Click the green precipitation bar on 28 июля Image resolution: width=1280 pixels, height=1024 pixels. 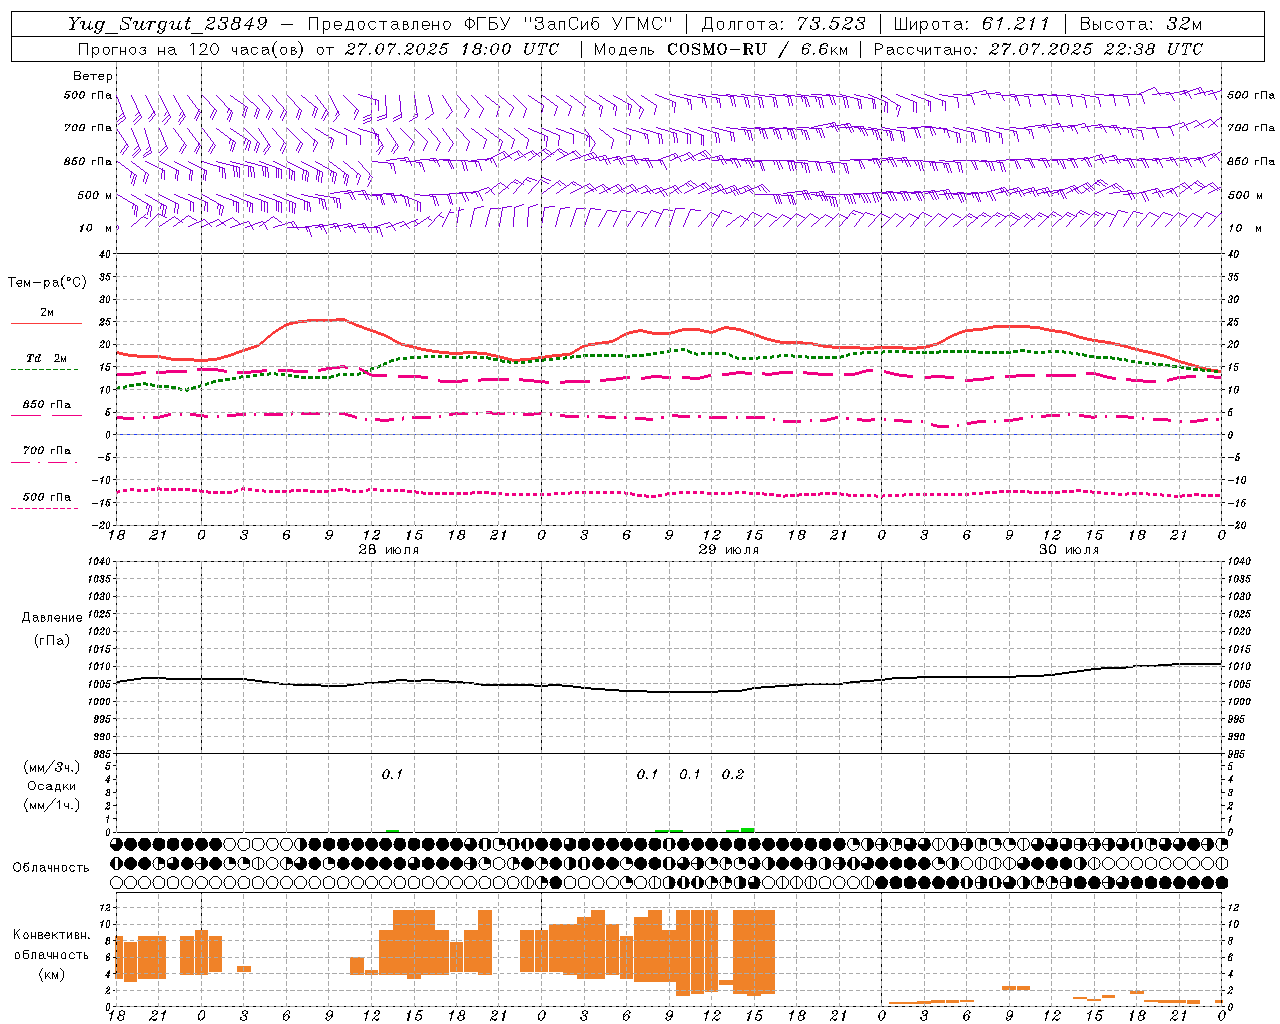(x=393, y=830)
